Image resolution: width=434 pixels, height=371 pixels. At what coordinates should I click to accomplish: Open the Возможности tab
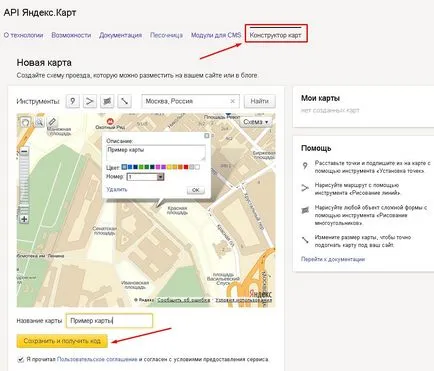71,35
